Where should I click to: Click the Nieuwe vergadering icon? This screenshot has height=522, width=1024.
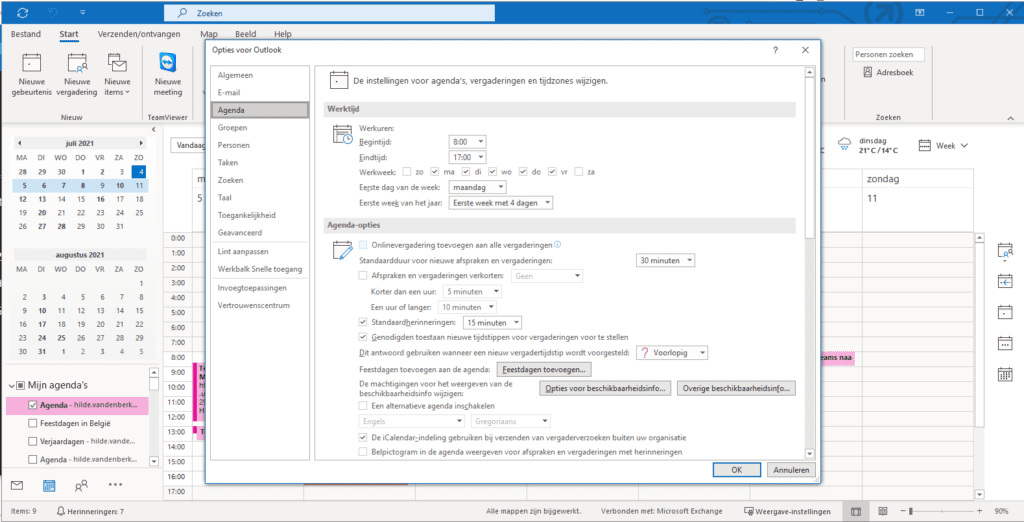[78, 63]
